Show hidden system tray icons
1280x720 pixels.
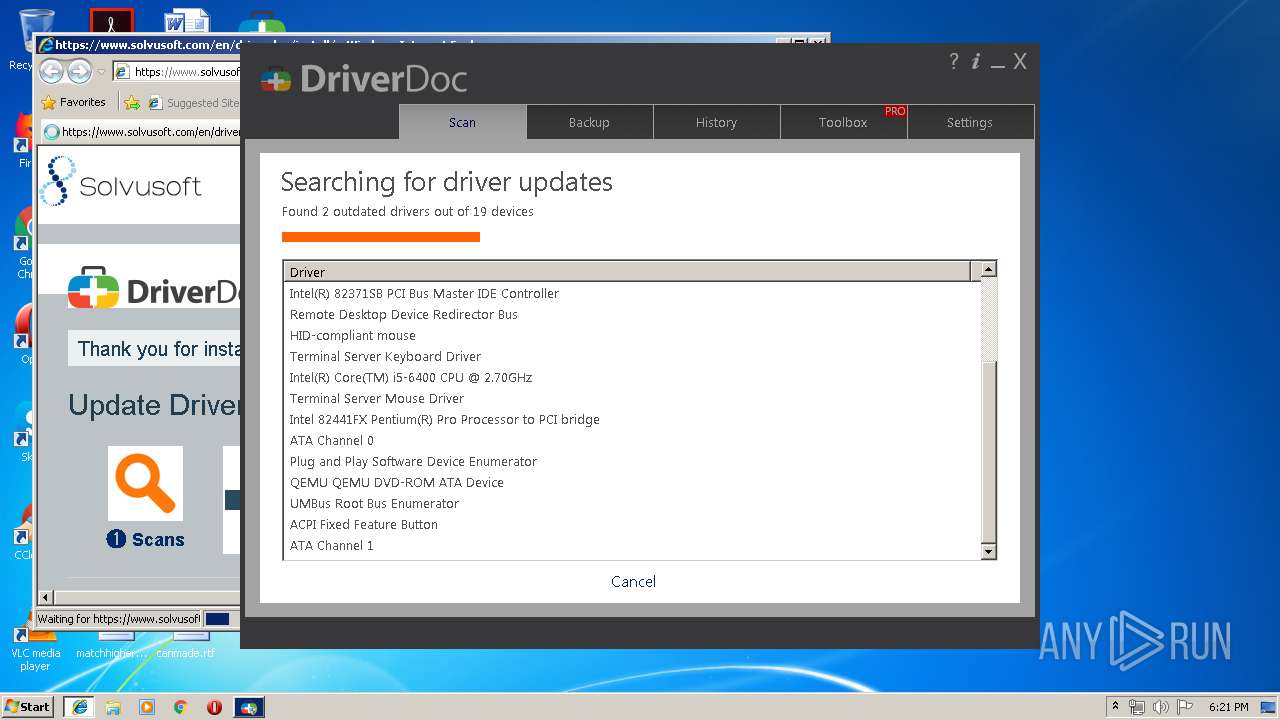[1116, 707]
